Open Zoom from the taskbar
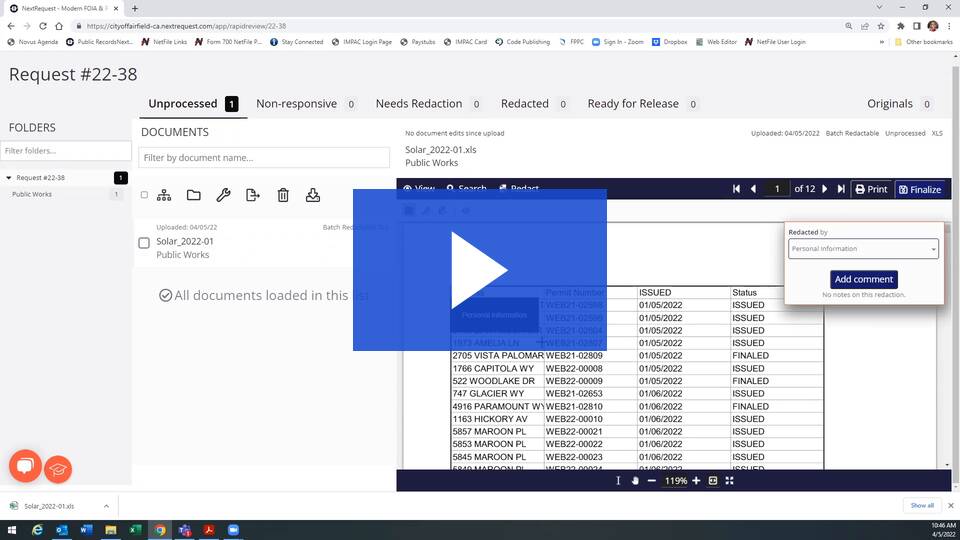 [233, 530]
